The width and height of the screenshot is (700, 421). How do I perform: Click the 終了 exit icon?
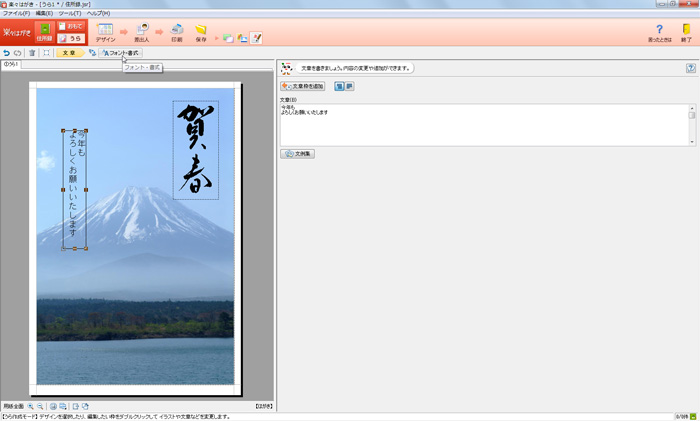click(686, 32)
